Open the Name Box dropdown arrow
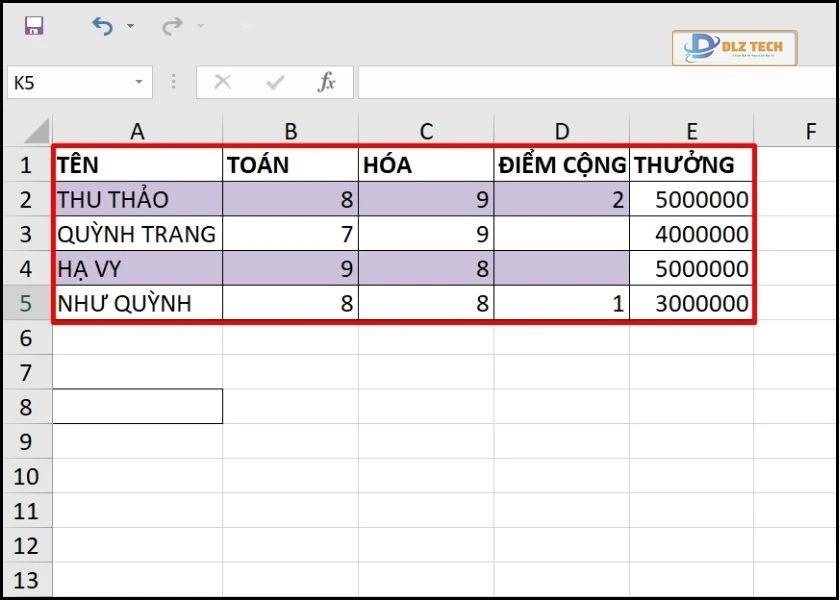Viewport: 840px width, 600px height. tap(136, 83)
